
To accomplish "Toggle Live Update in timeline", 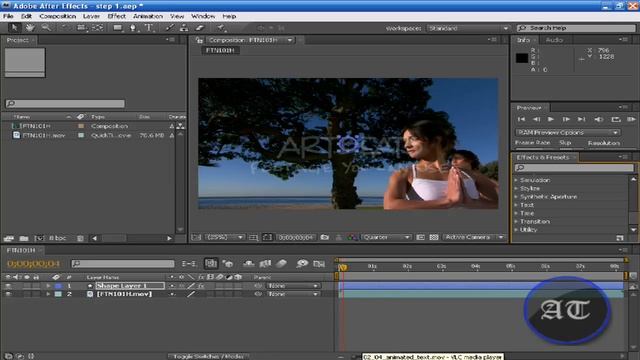I will click(211, 264).
